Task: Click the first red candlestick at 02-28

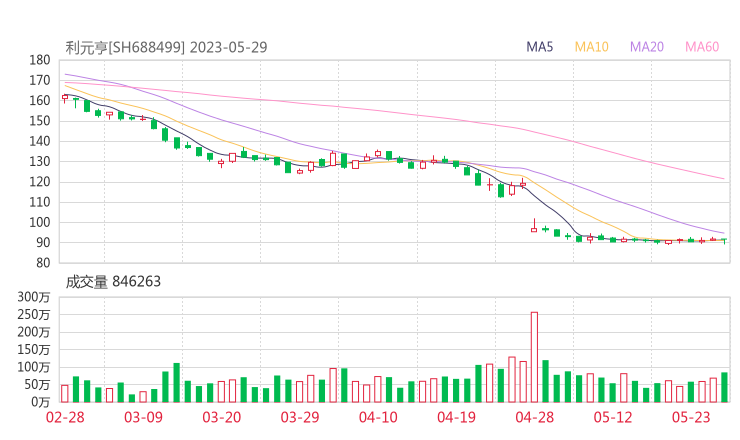Action: click(x=65, y=98)
